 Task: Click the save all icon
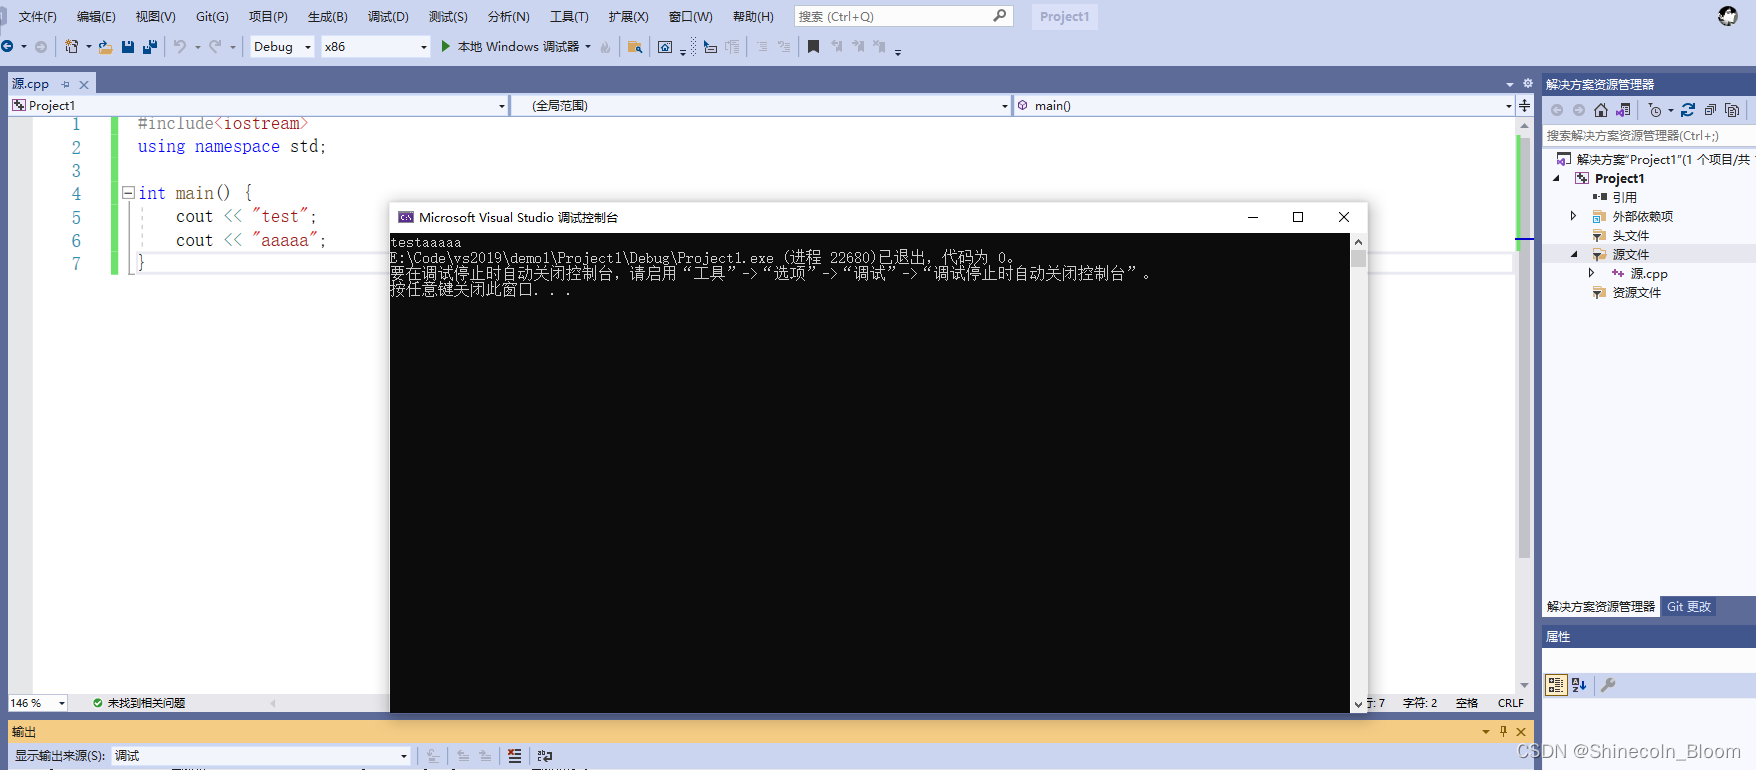pos(150,47)
